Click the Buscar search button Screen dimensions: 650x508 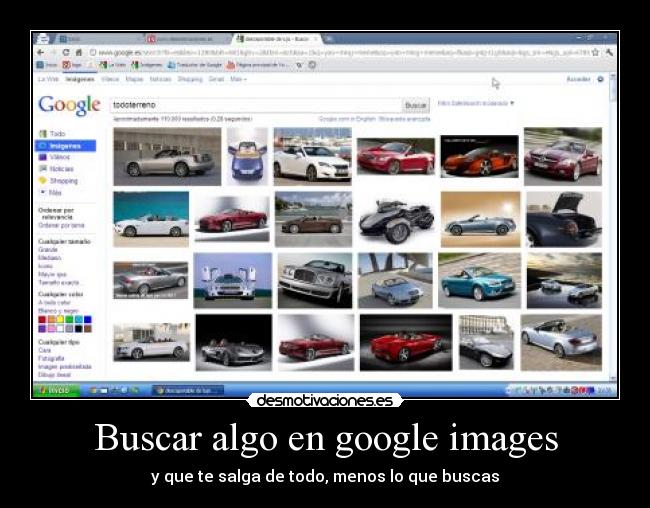(416, 105)
